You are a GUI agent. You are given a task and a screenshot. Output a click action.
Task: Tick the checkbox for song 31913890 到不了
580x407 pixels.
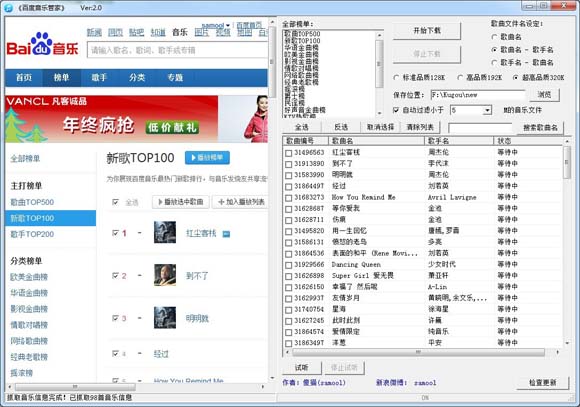289,164
